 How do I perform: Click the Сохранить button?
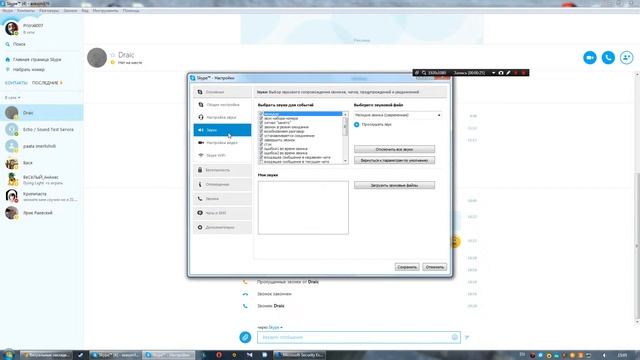(407, 267)
